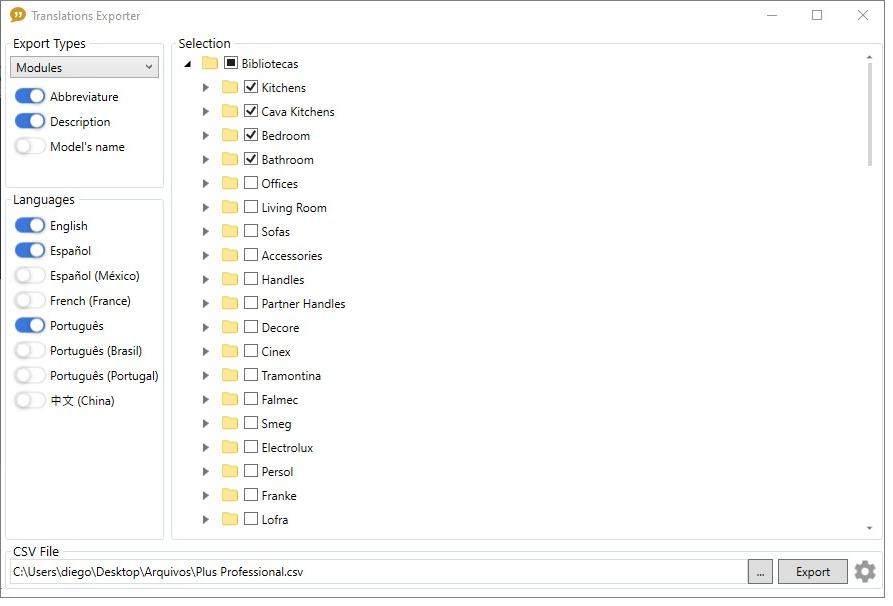Expand the Accessories tree node

tap(207, 256)
